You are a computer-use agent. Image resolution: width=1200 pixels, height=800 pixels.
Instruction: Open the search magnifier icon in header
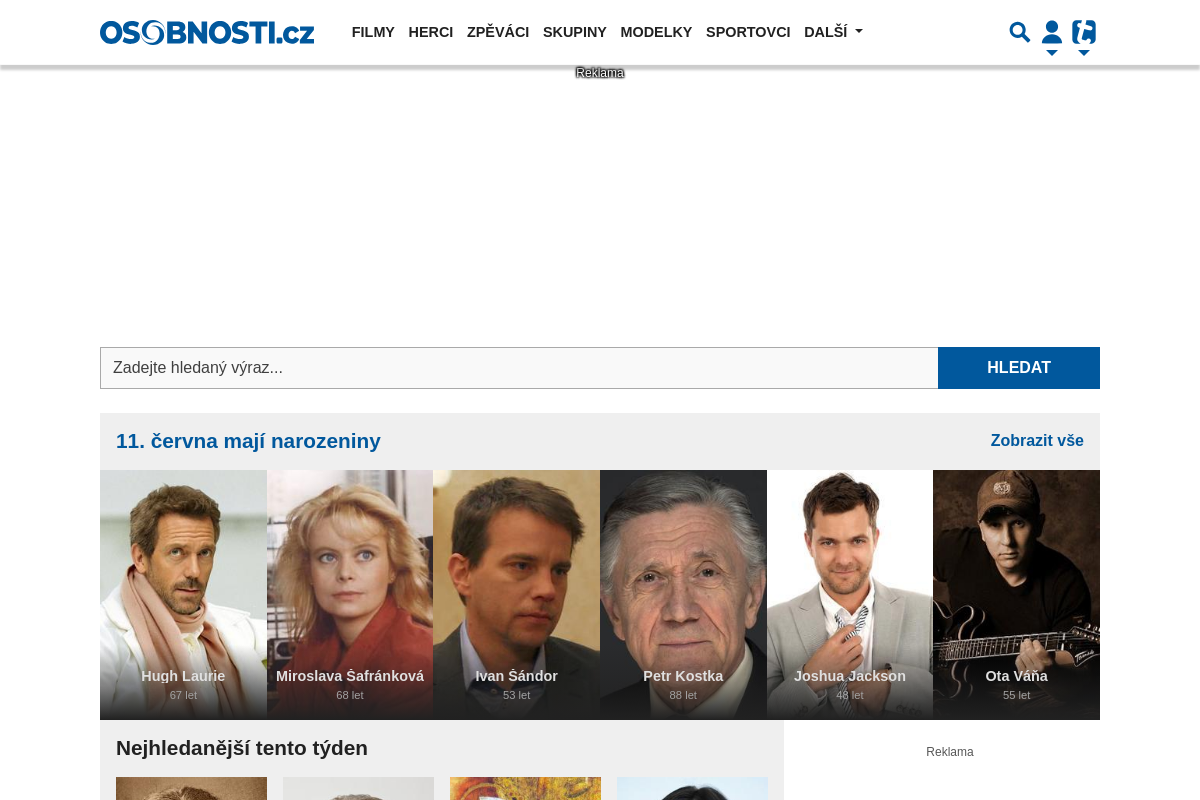point(1019,32)
